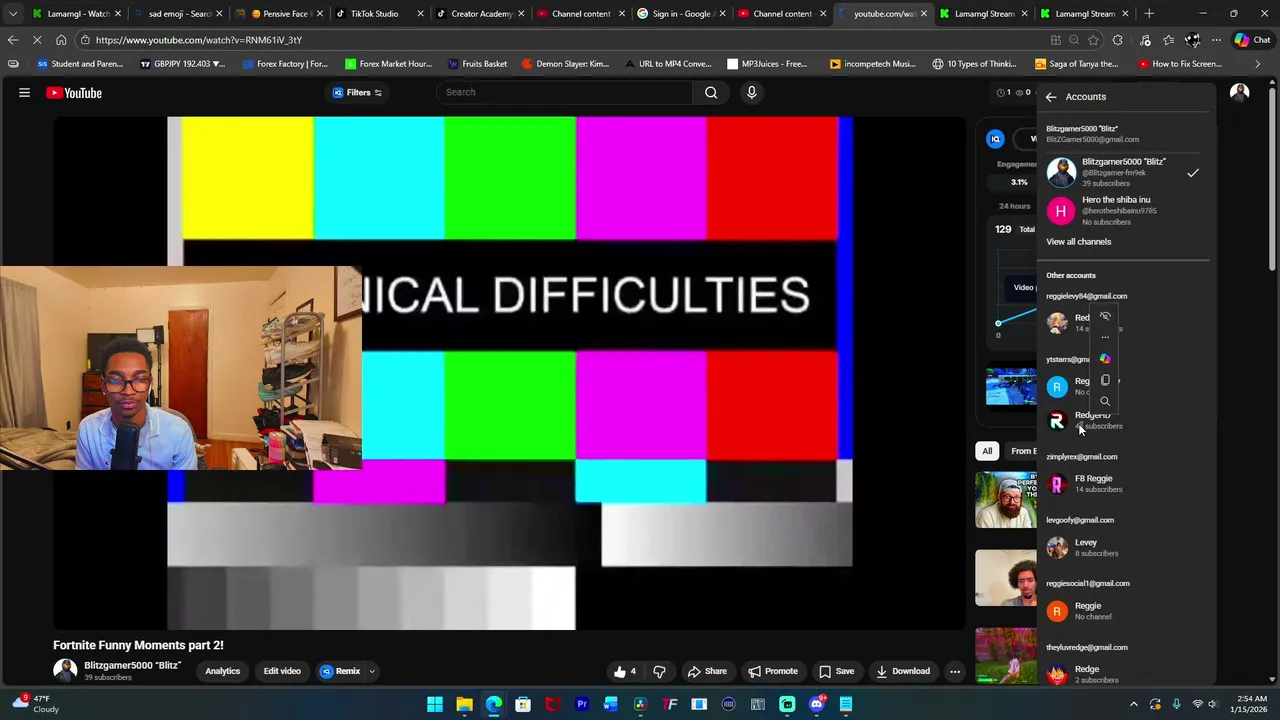Click the Edit video button

pyautogui.click(x=282, y=671)
